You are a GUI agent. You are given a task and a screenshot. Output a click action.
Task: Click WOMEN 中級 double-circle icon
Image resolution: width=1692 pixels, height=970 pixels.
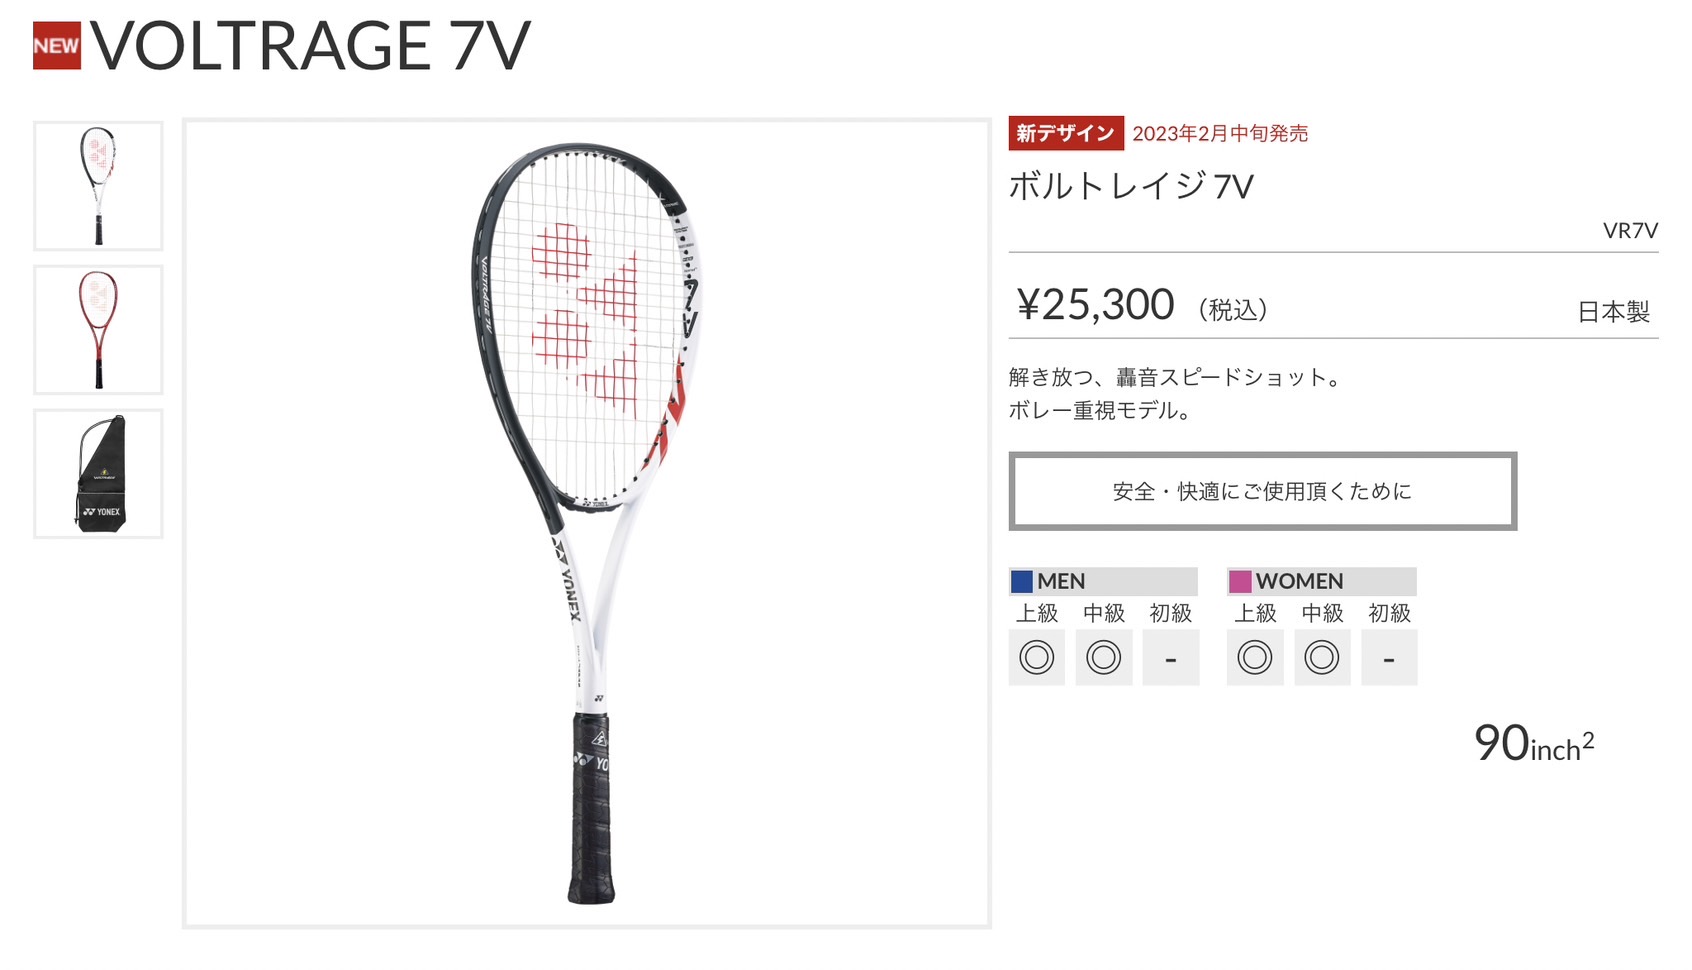tap(1322, 657)
